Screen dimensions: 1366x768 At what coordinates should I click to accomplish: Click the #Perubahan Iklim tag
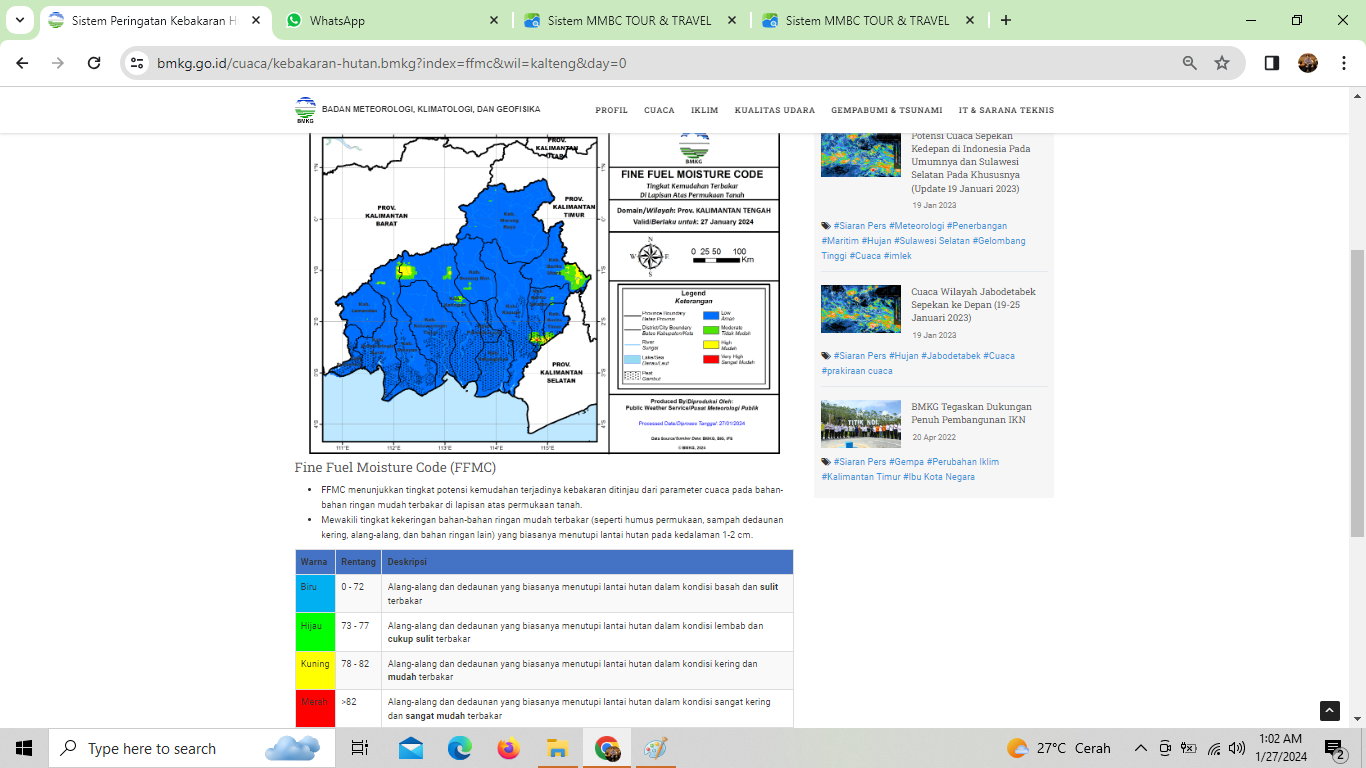[x=963, y=462]
